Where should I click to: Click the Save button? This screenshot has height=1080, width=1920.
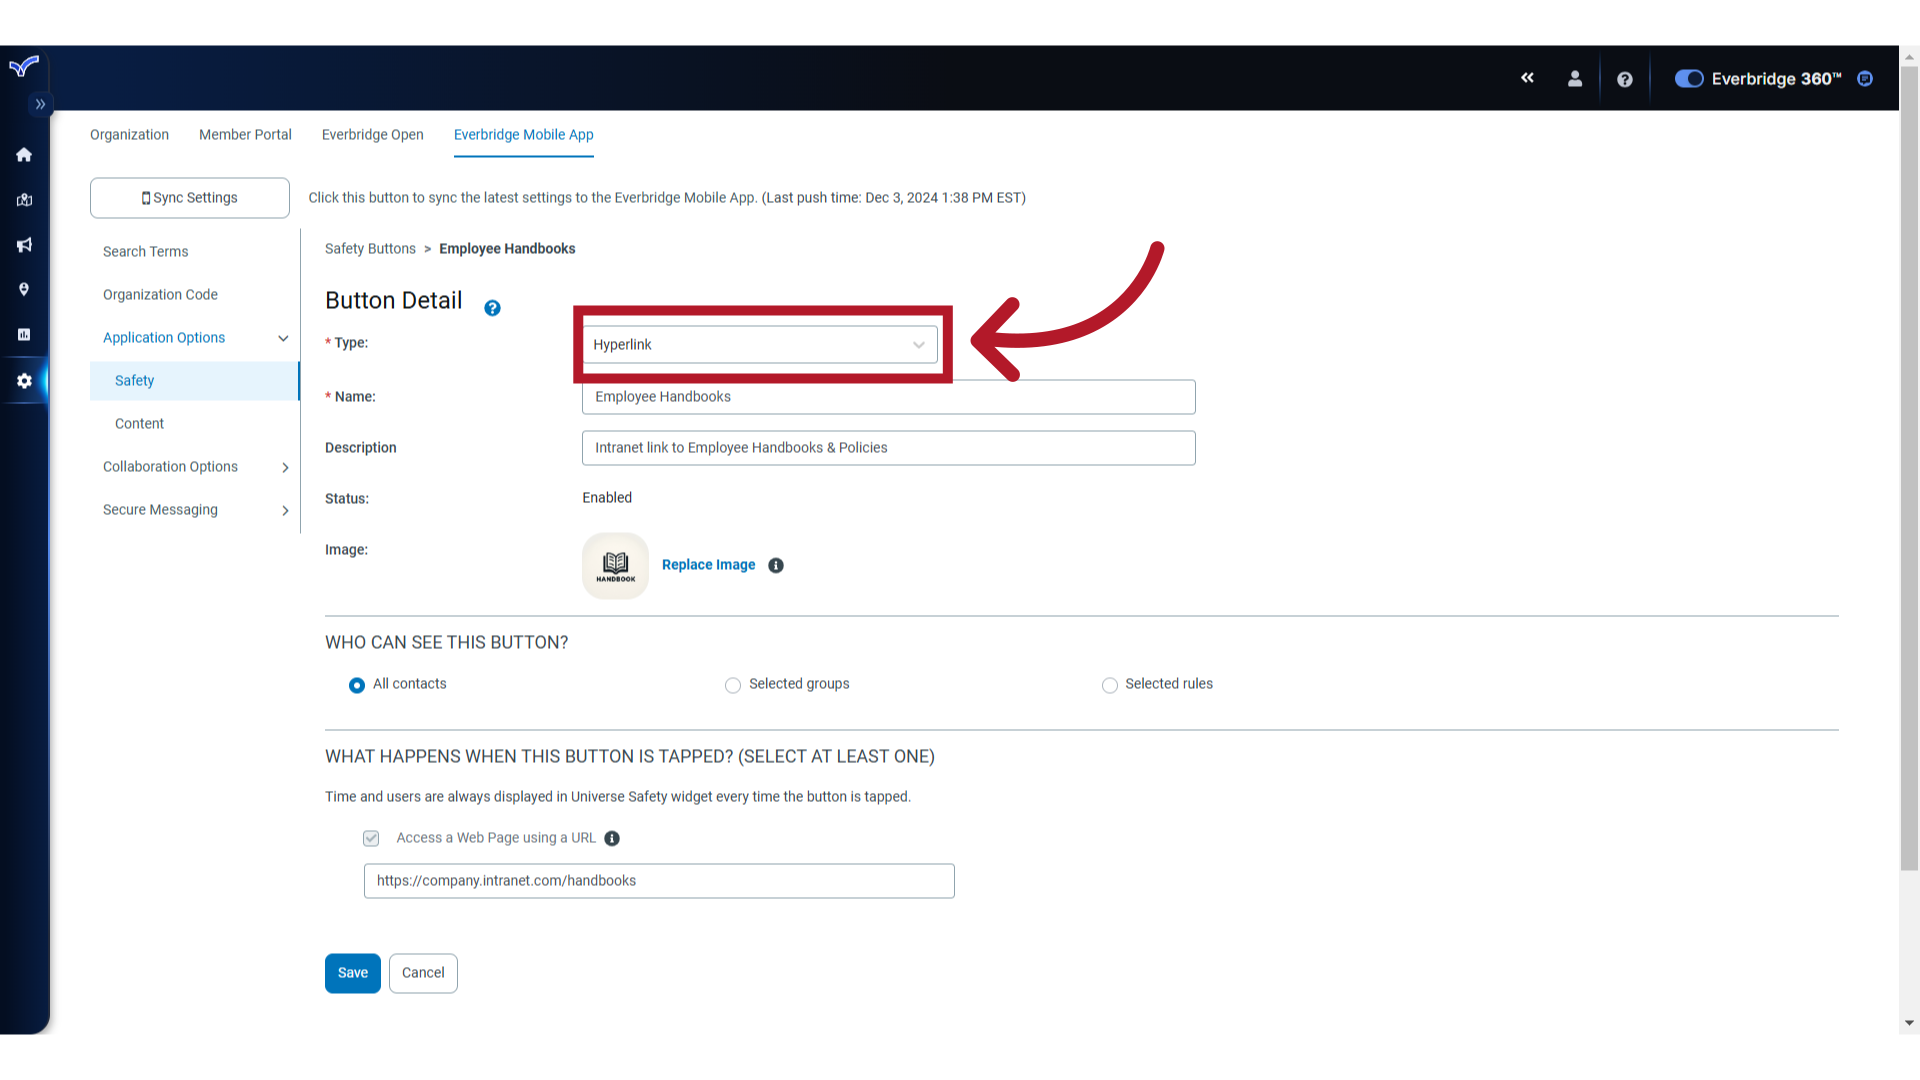(353, 973)
